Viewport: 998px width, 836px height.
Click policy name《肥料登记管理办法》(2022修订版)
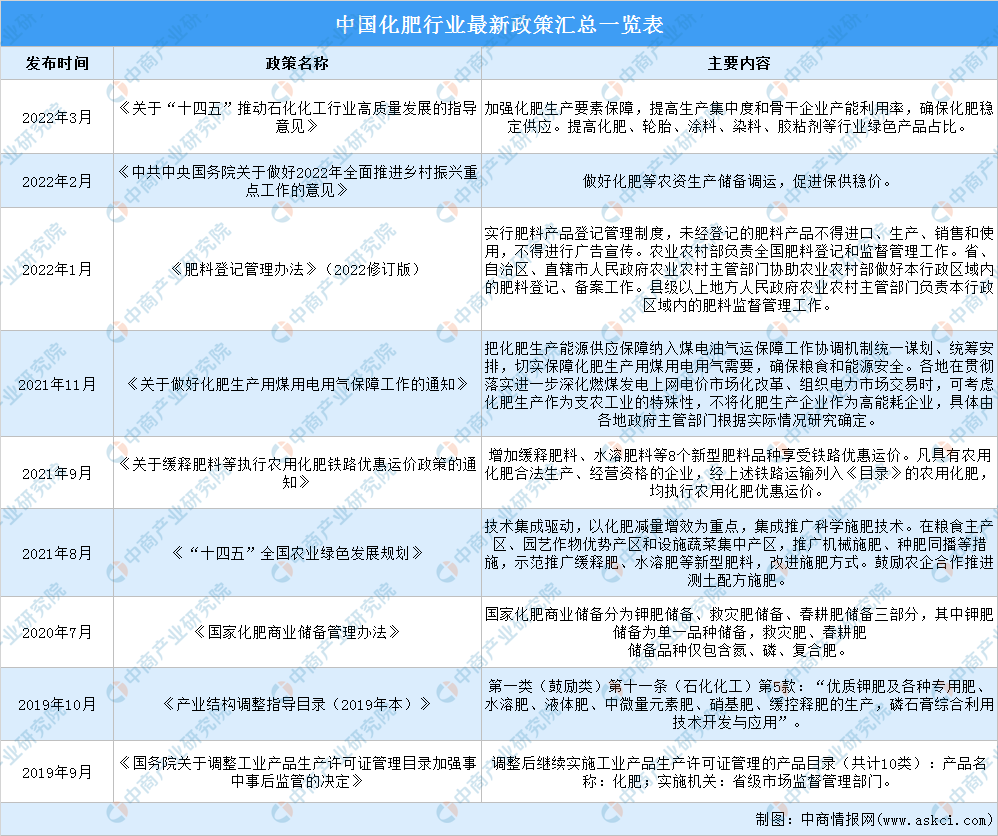click(x=297, y=269)
